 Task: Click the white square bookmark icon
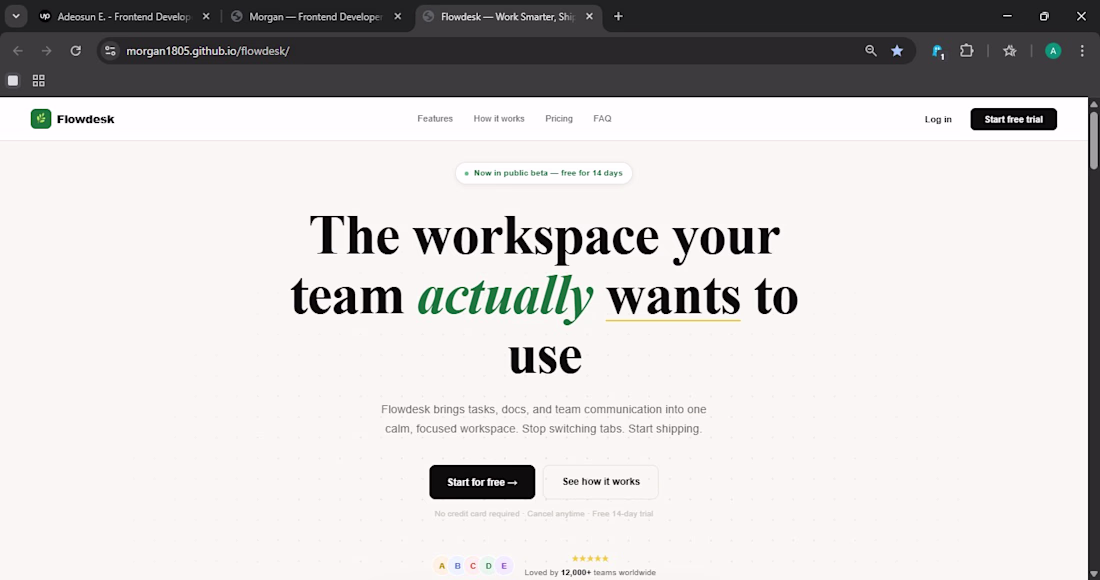13,81
